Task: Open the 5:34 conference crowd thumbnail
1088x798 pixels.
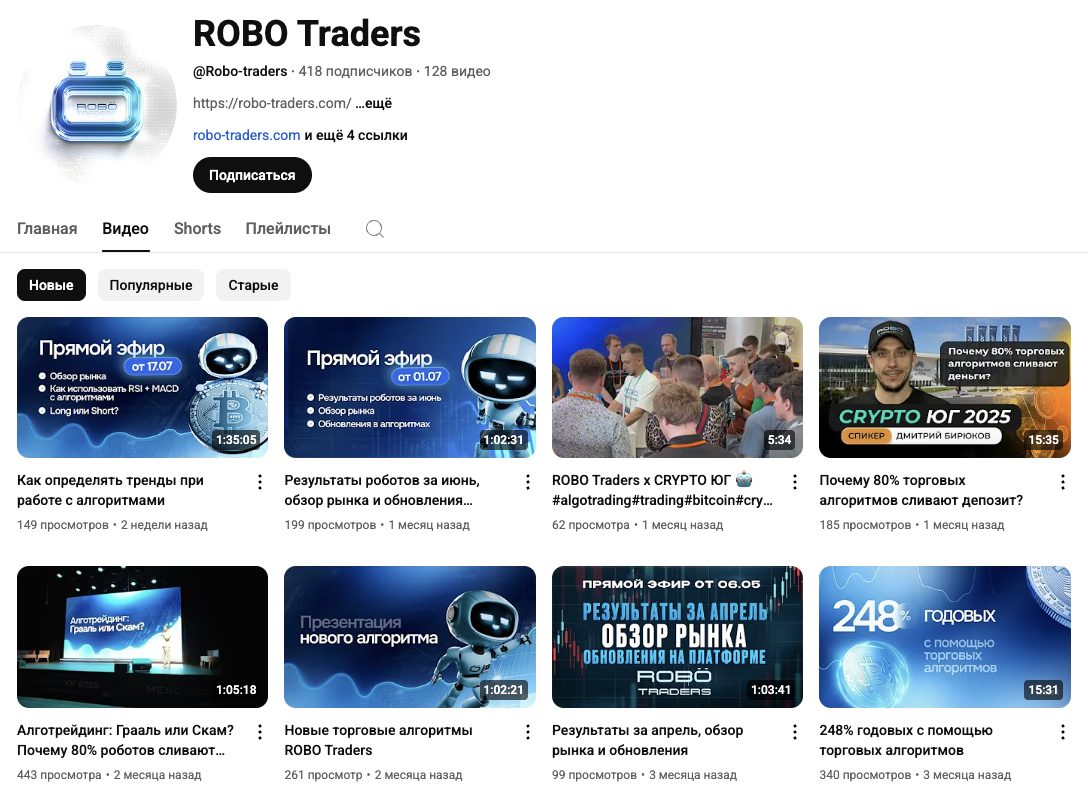Action: (677, 387)
